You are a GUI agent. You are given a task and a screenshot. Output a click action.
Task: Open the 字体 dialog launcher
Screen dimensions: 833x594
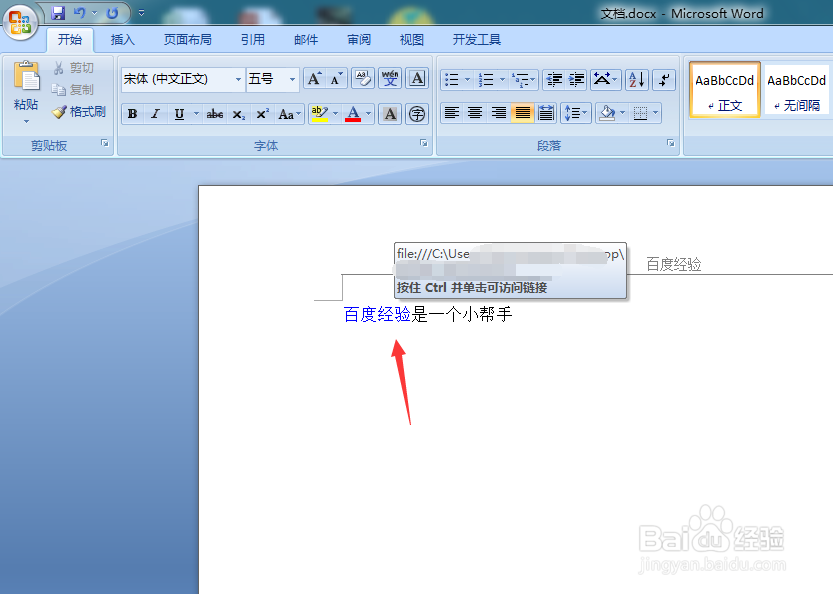point(423,143)
